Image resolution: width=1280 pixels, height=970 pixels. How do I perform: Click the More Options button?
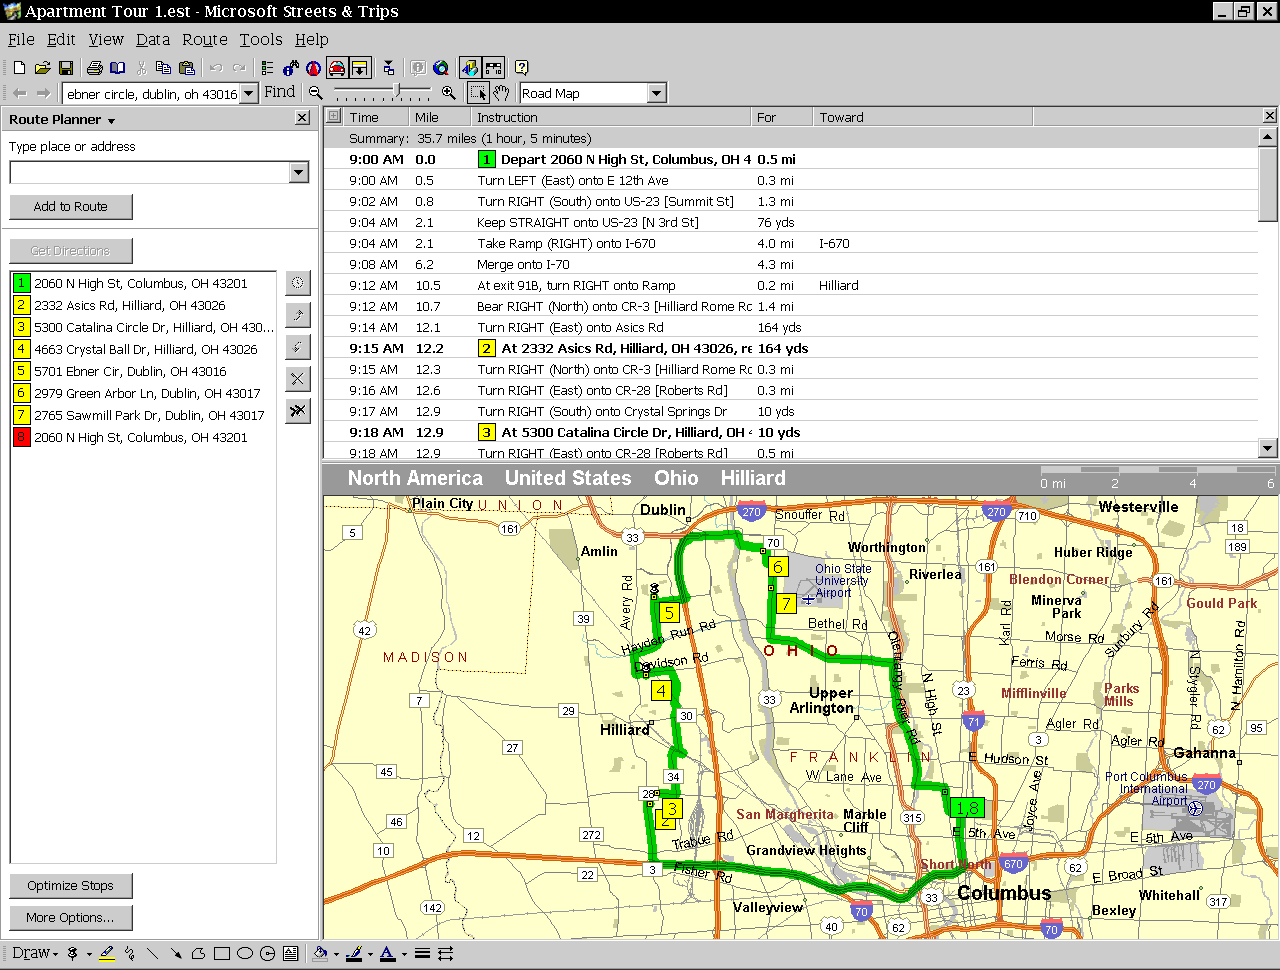coord(71,918)
